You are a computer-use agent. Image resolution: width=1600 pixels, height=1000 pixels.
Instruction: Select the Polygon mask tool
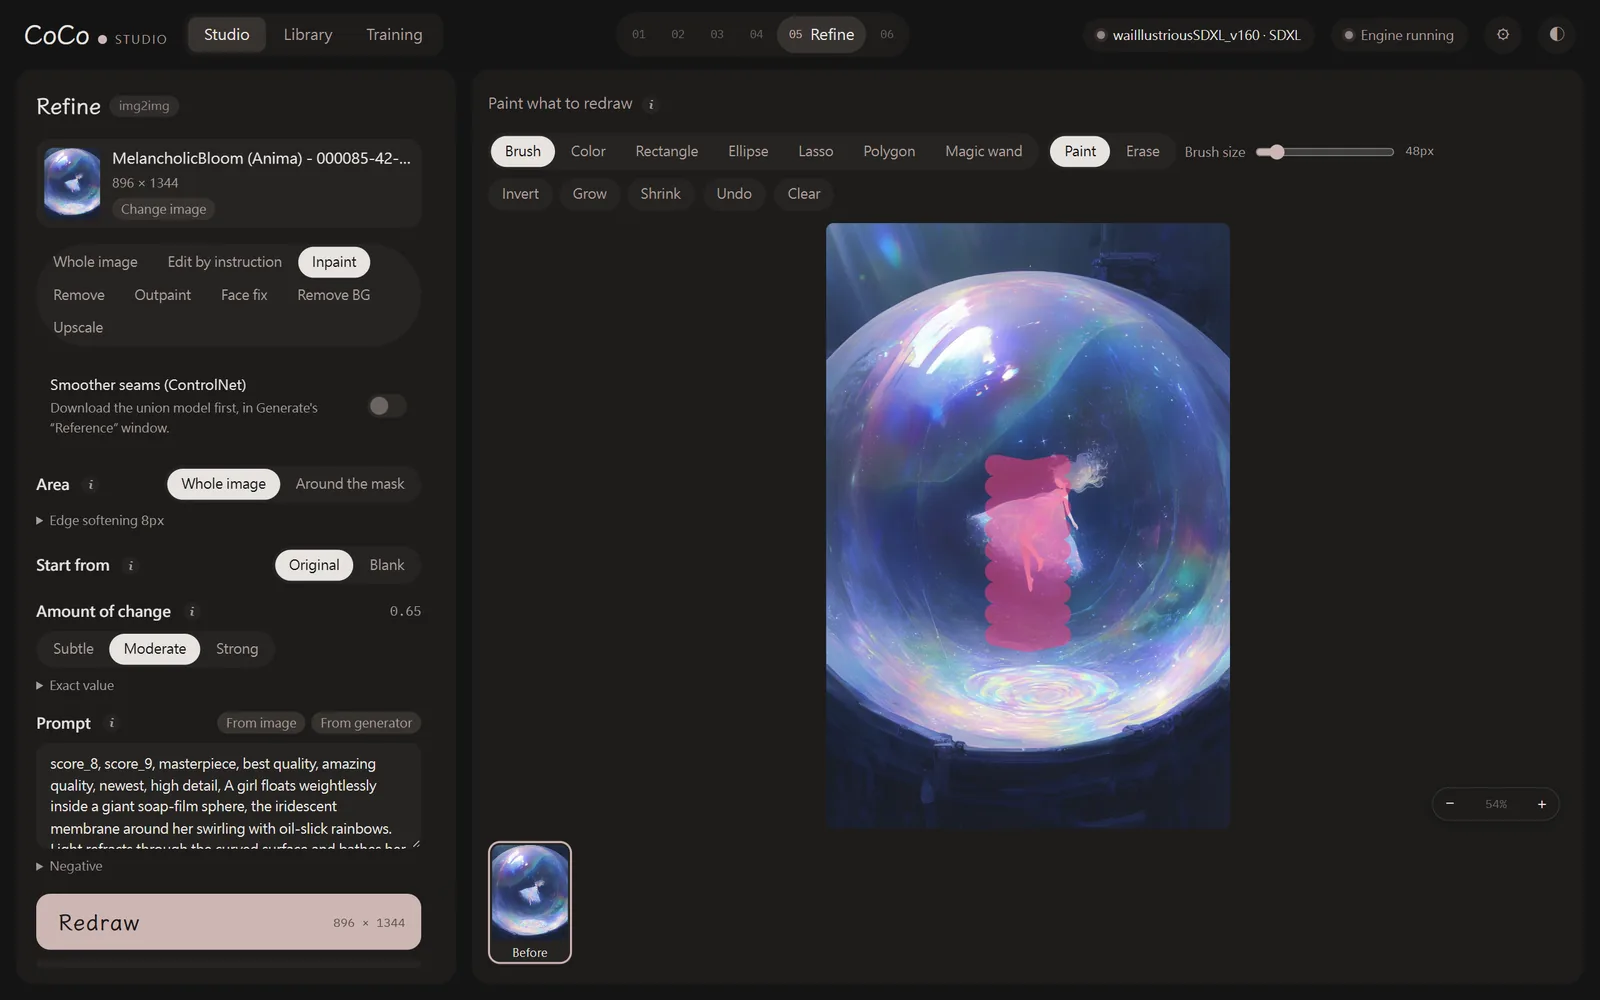889,151
